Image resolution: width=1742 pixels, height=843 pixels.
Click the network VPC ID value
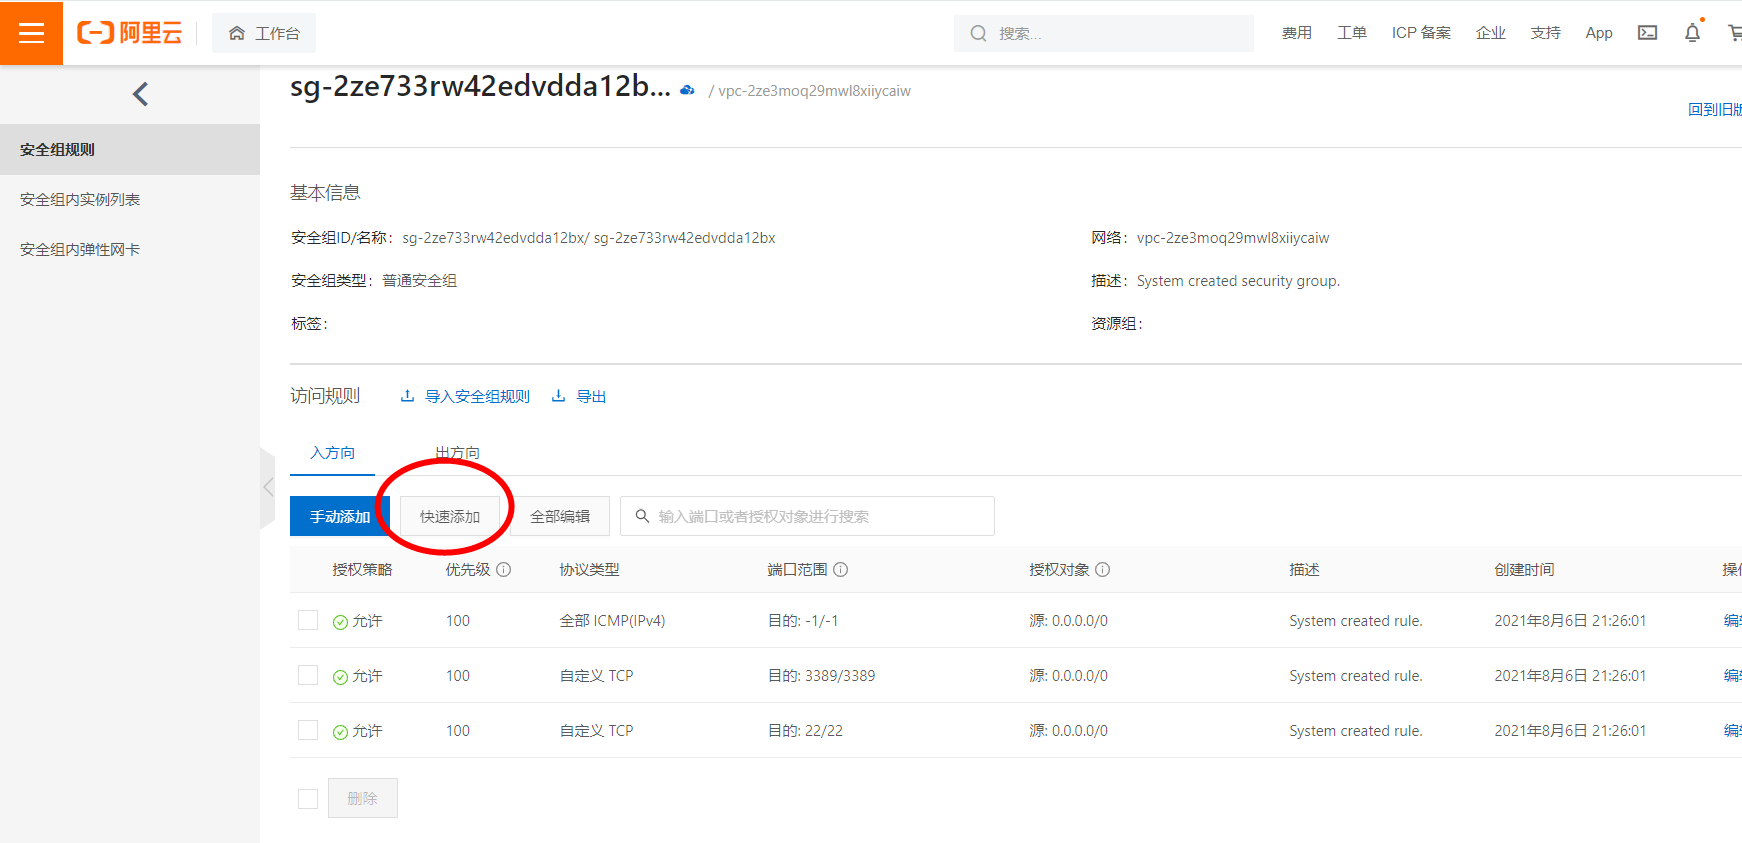1233,238
